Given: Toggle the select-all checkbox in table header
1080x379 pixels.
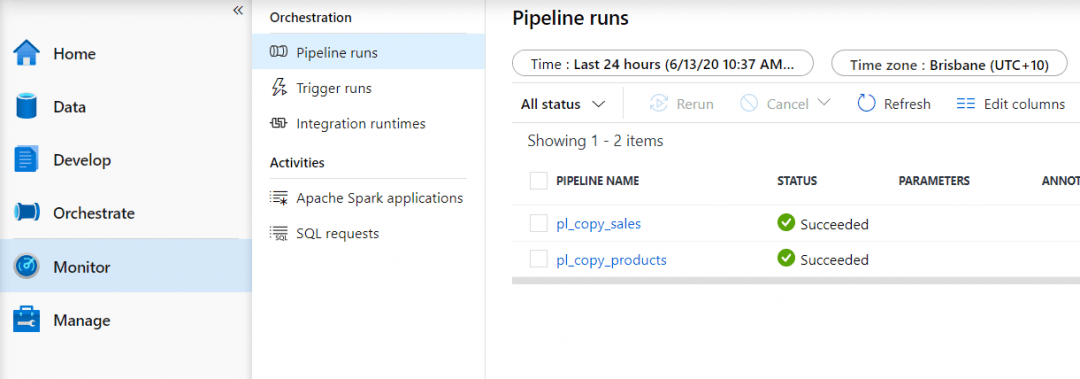Looking at the screenshot, I should pyautogui.click(x=539, y=181).
